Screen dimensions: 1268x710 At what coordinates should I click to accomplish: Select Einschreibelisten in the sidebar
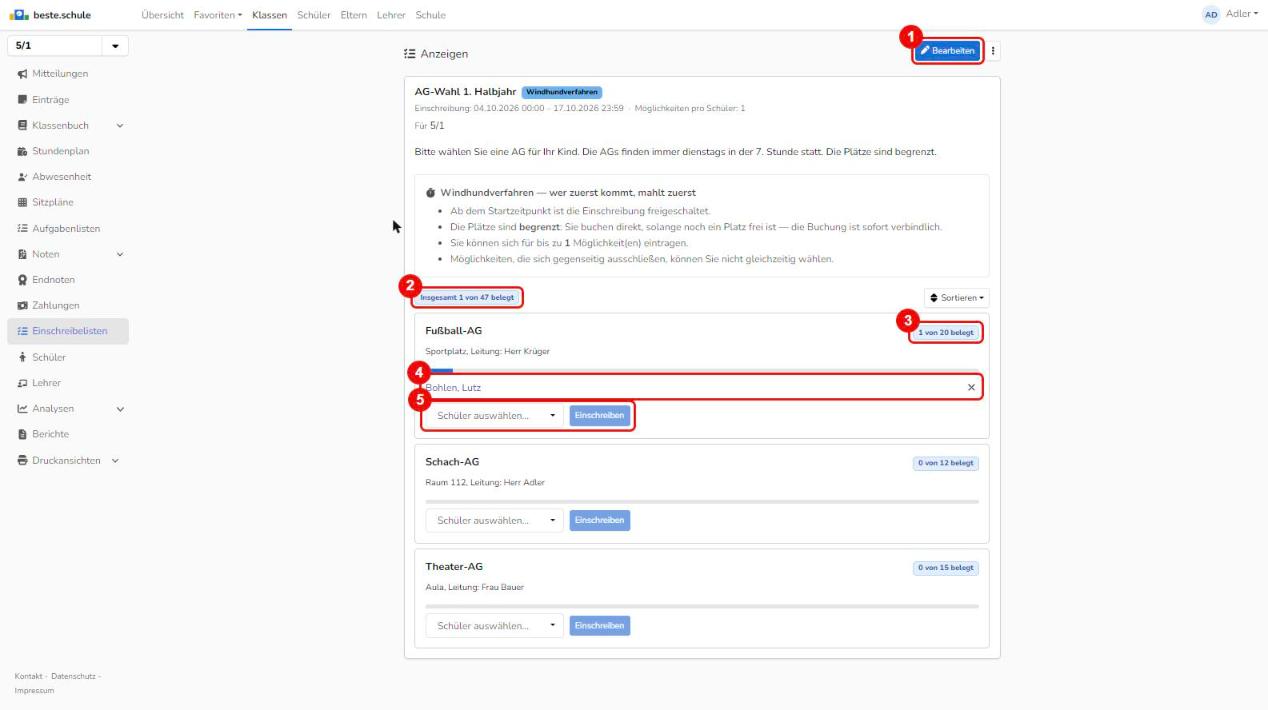tap(67, 331)
